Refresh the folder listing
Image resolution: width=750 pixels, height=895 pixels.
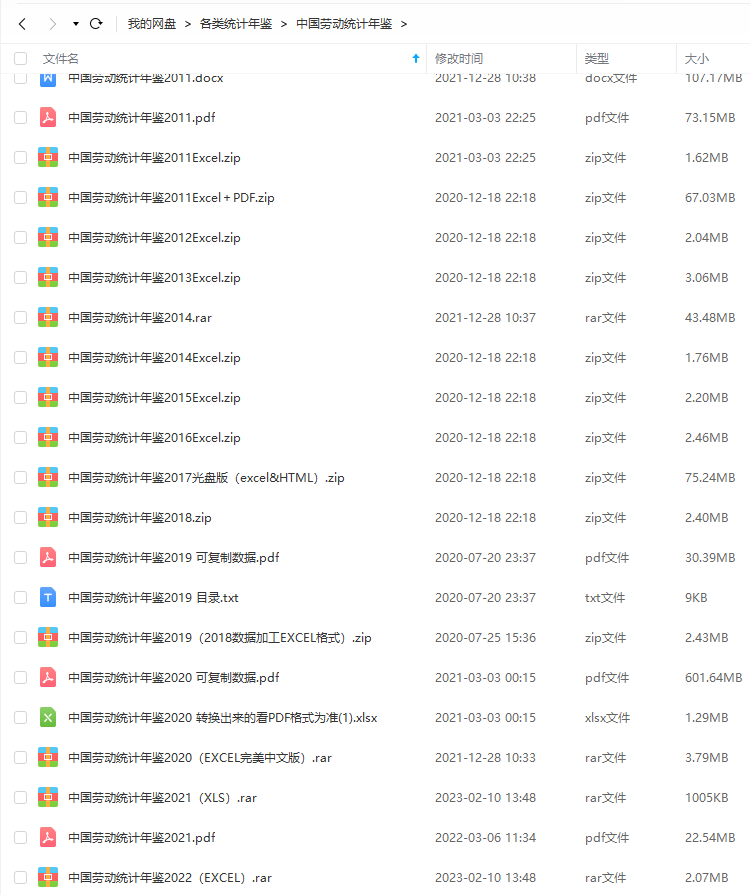coord(96,23)
